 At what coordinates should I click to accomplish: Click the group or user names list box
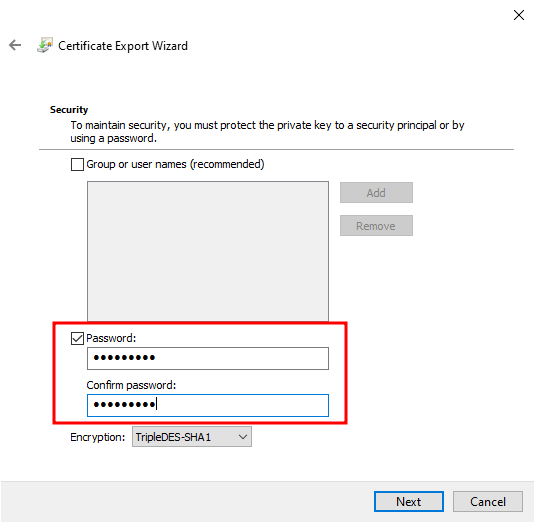point(208,251)
